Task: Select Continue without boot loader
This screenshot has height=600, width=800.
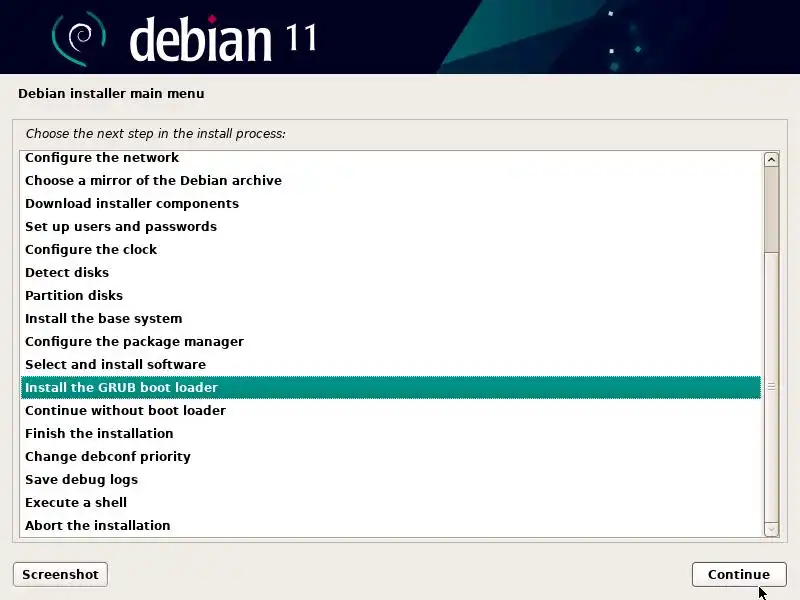Action: point(391,410)
